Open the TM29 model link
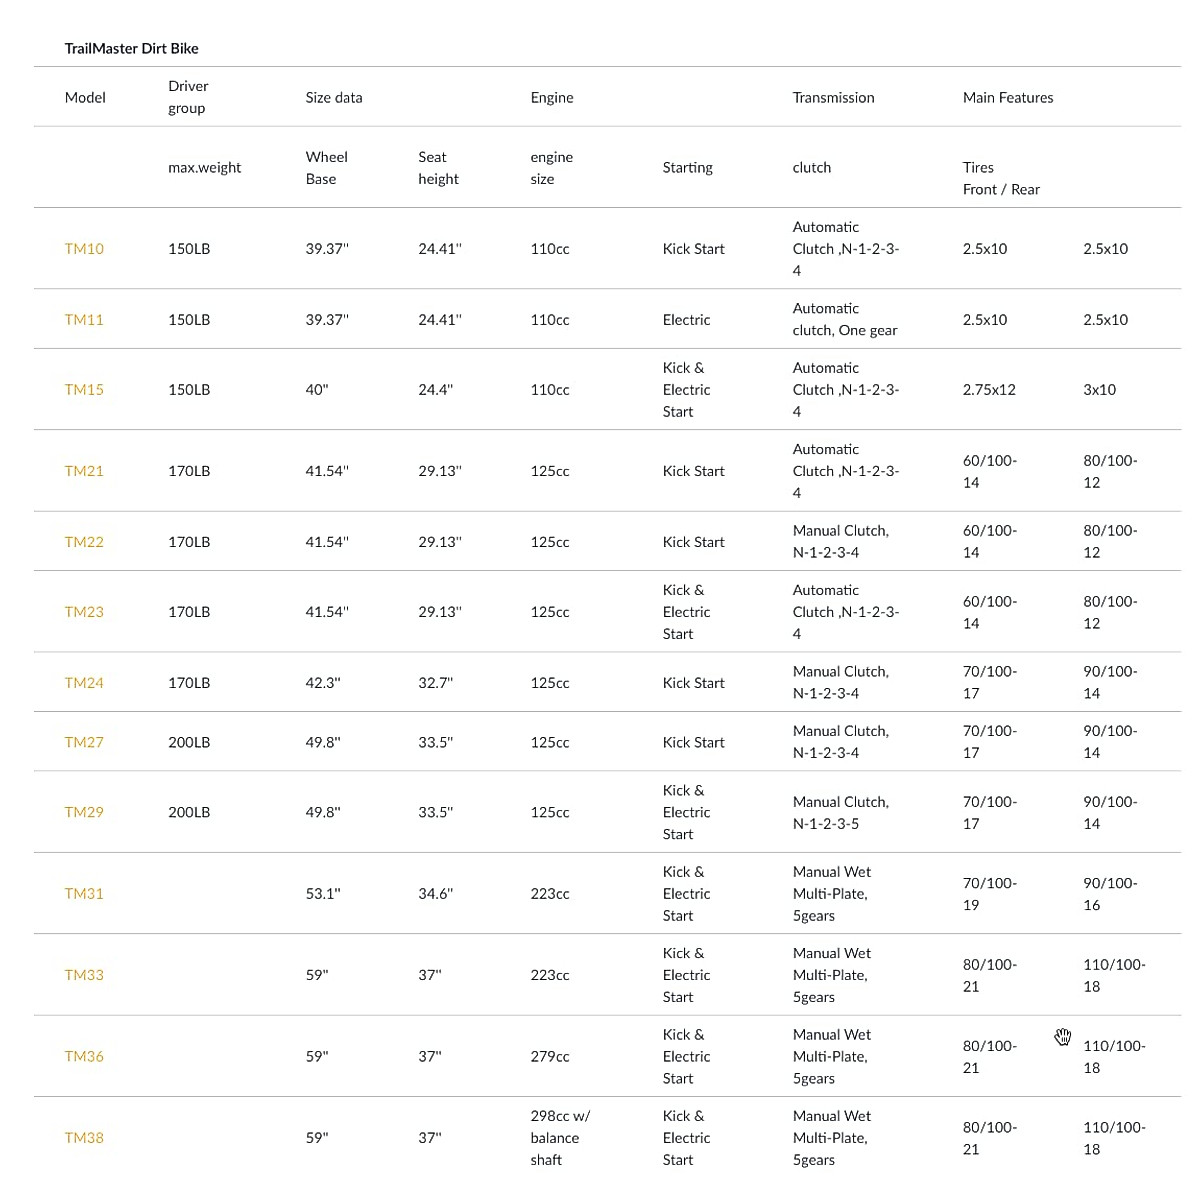1200x1200 pixels. (84, 812)
